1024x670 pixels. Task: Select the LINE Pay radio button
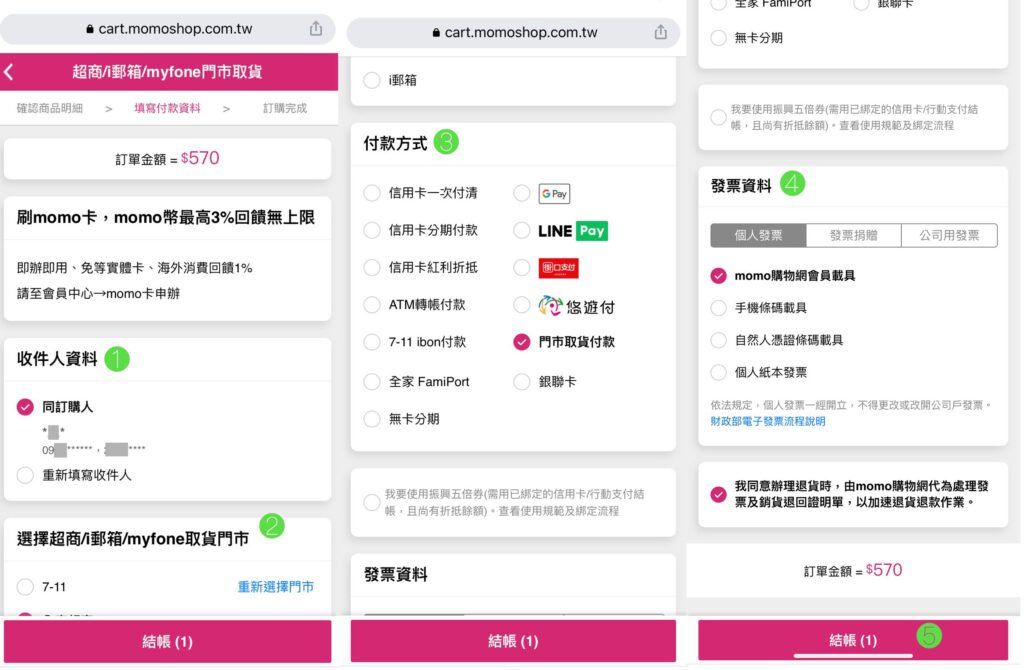(x=521, y=230)
